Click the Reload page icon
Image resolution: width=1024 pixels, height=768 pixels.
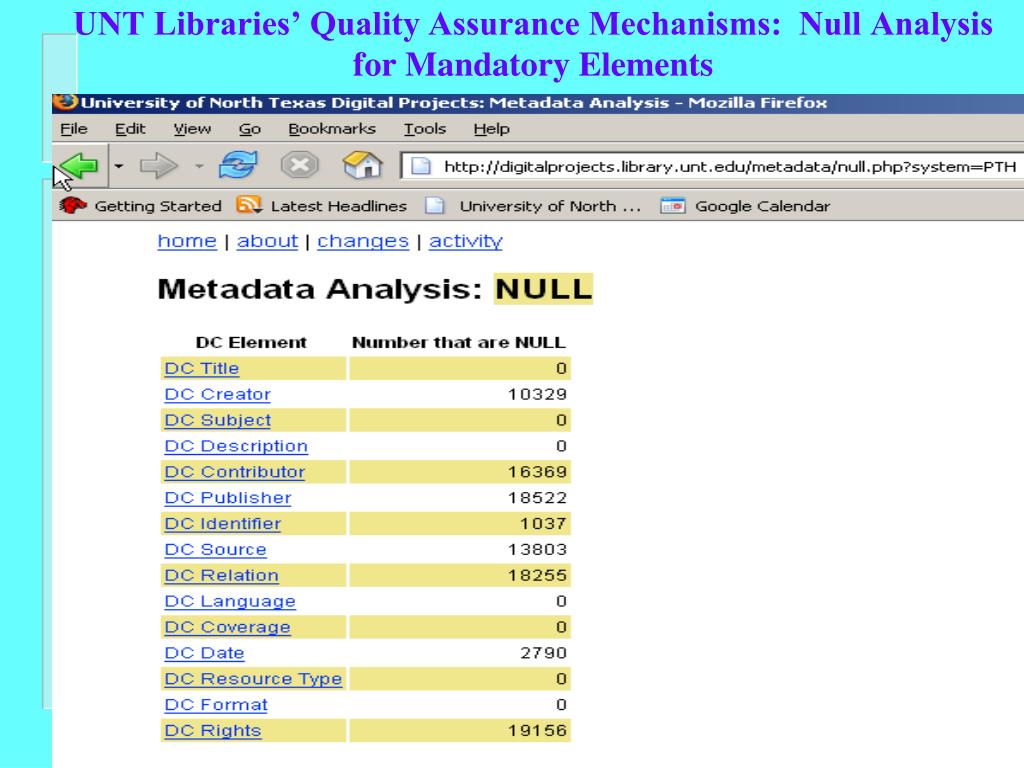coord(238,165)
